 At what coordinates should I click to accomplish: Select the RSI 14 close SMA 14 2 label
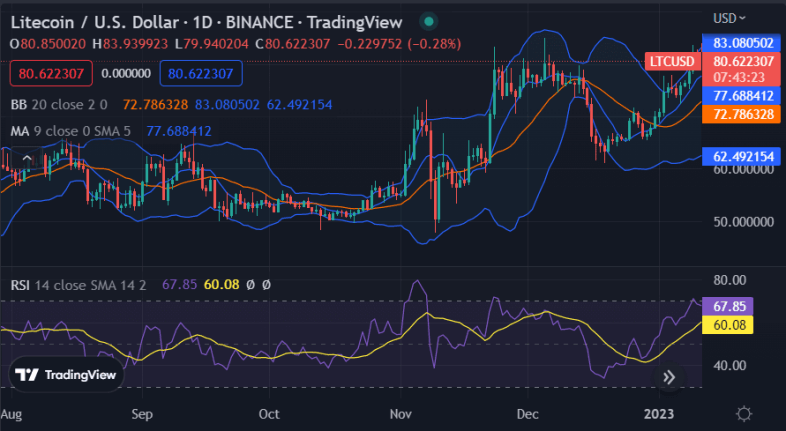[x=78, y=285]
